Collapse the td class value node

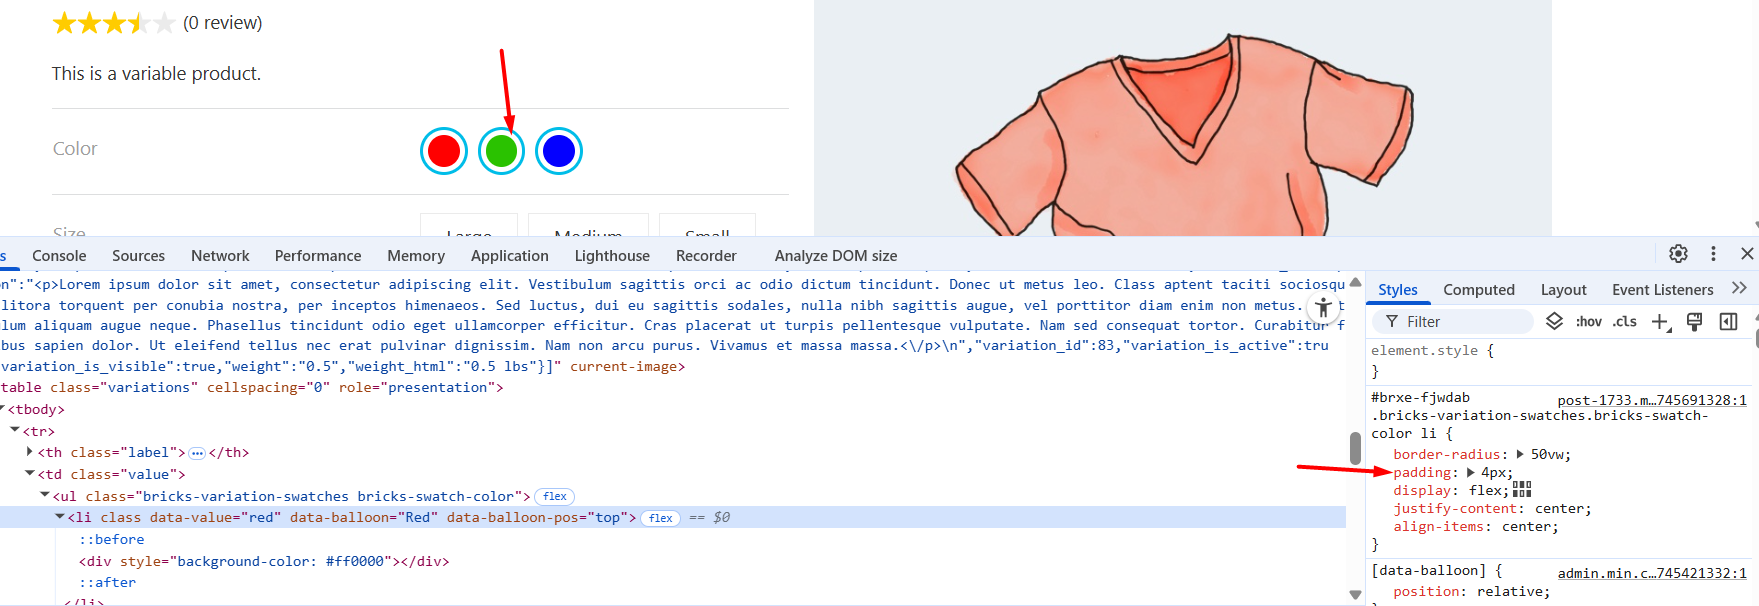(30, 473)
